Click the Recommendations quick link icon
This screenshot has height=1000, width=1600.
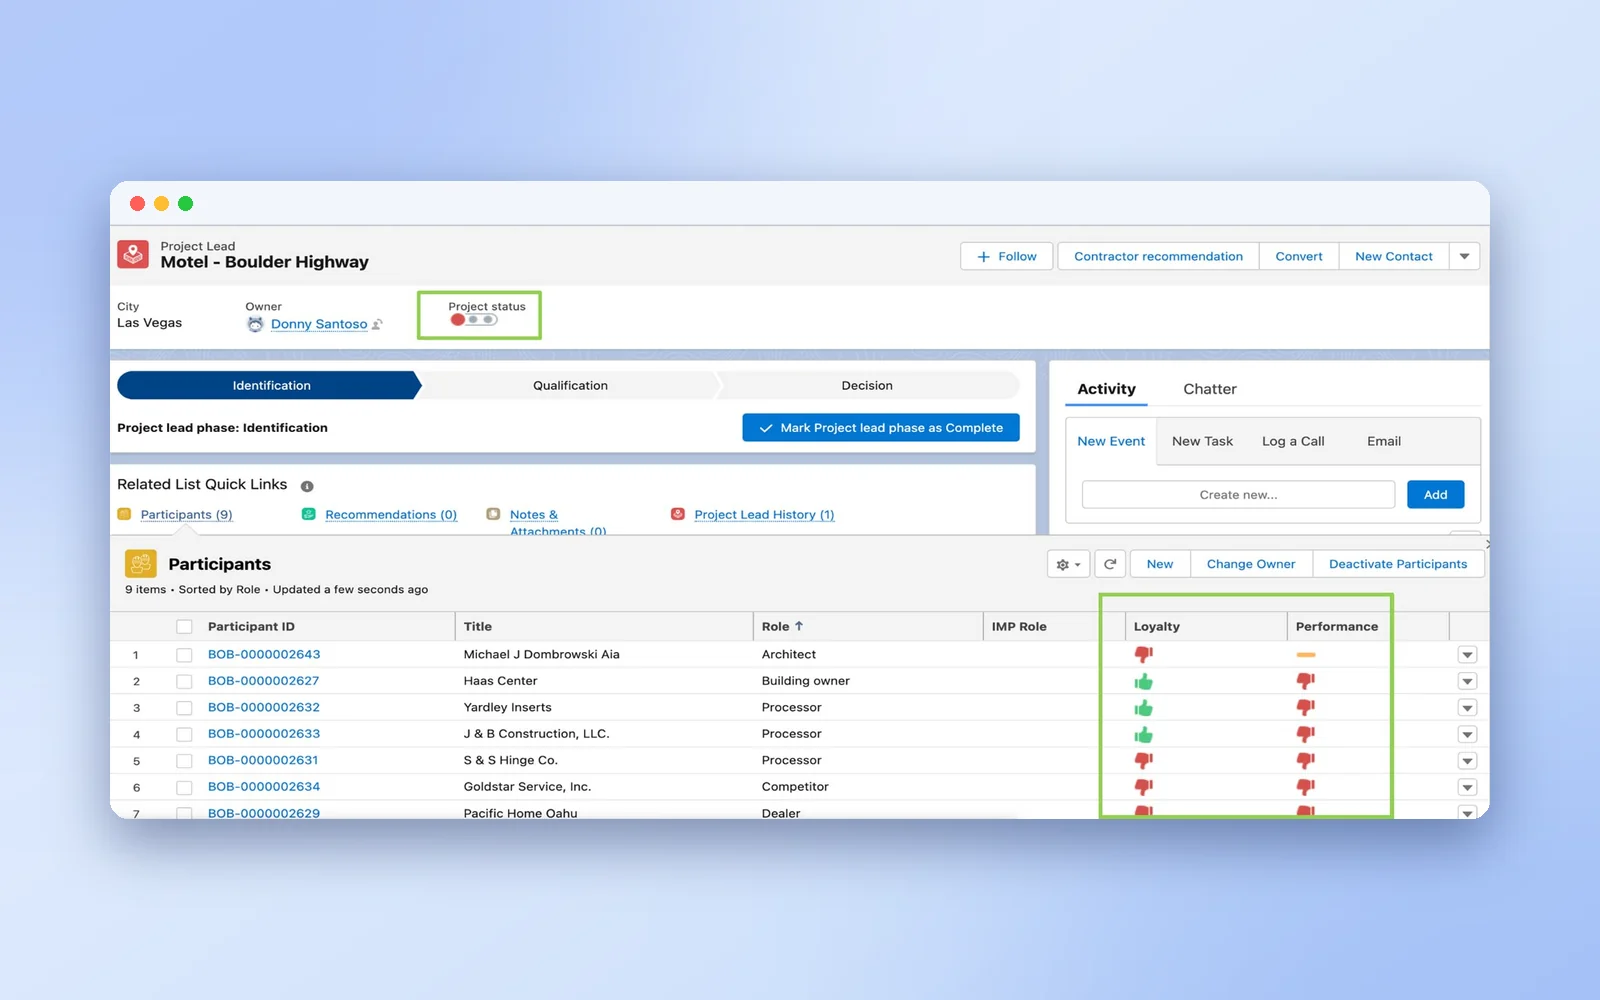click(x=309, y=514)
